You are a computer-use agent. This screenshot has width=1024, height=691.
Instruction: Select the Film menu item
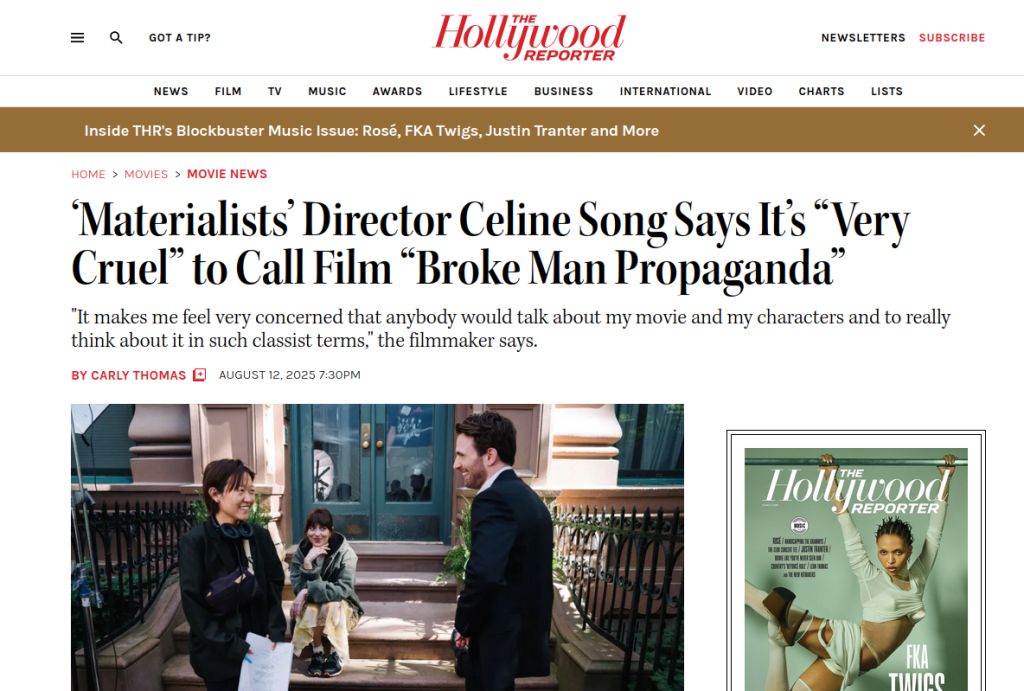coord(228,91)
